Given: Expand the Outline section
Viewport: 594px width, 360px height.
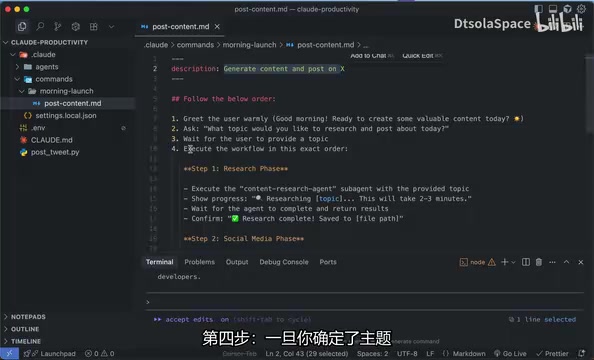Looking at the screenshot, I should pos(25,329).
